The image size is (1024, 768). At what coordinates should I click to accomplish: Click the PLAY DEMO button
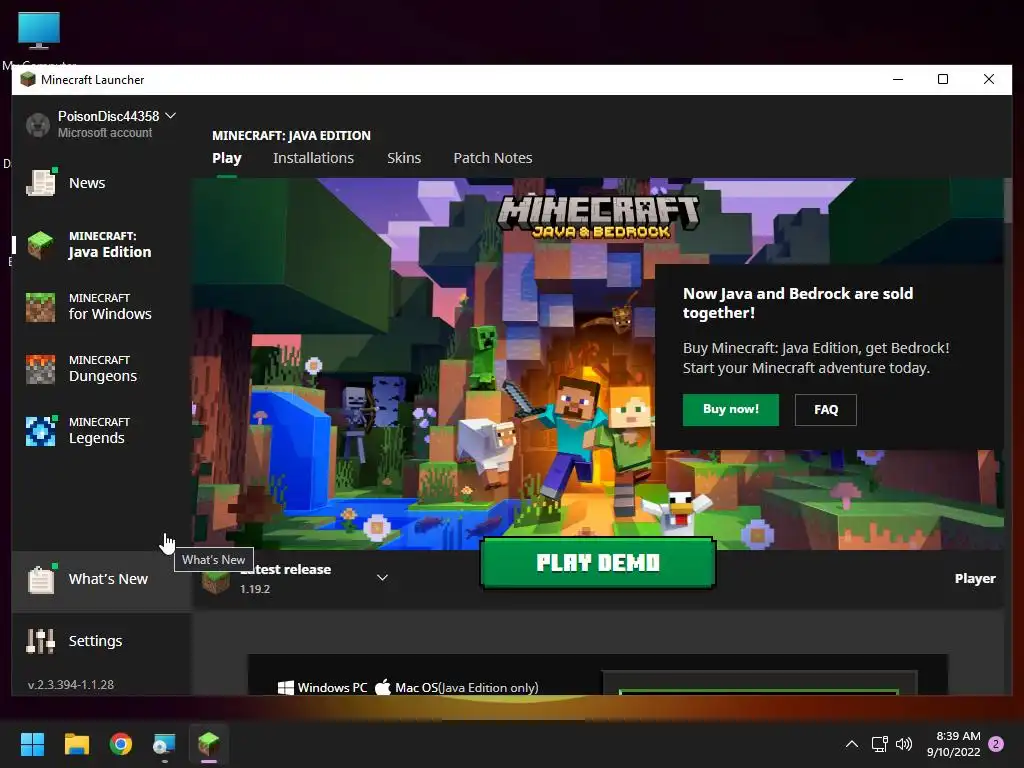tap(598, 563)
